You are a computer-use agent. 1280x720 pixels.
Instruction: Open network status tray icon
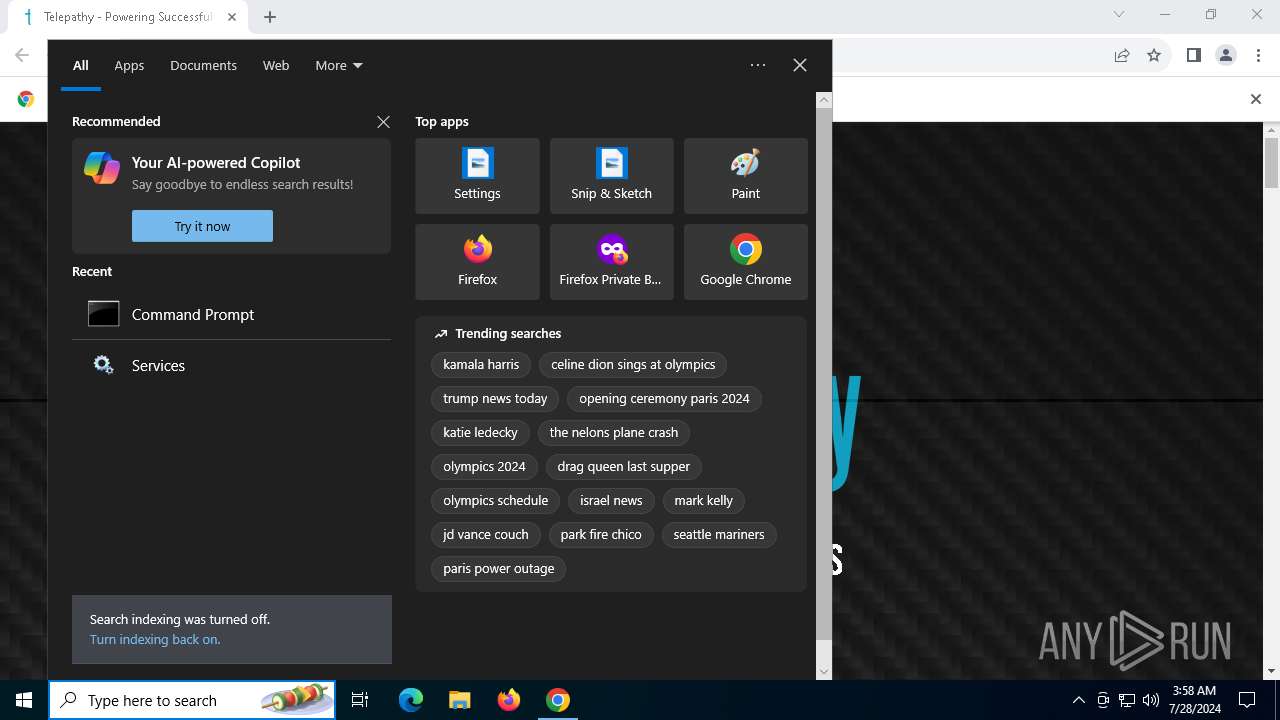[1127, 700]
